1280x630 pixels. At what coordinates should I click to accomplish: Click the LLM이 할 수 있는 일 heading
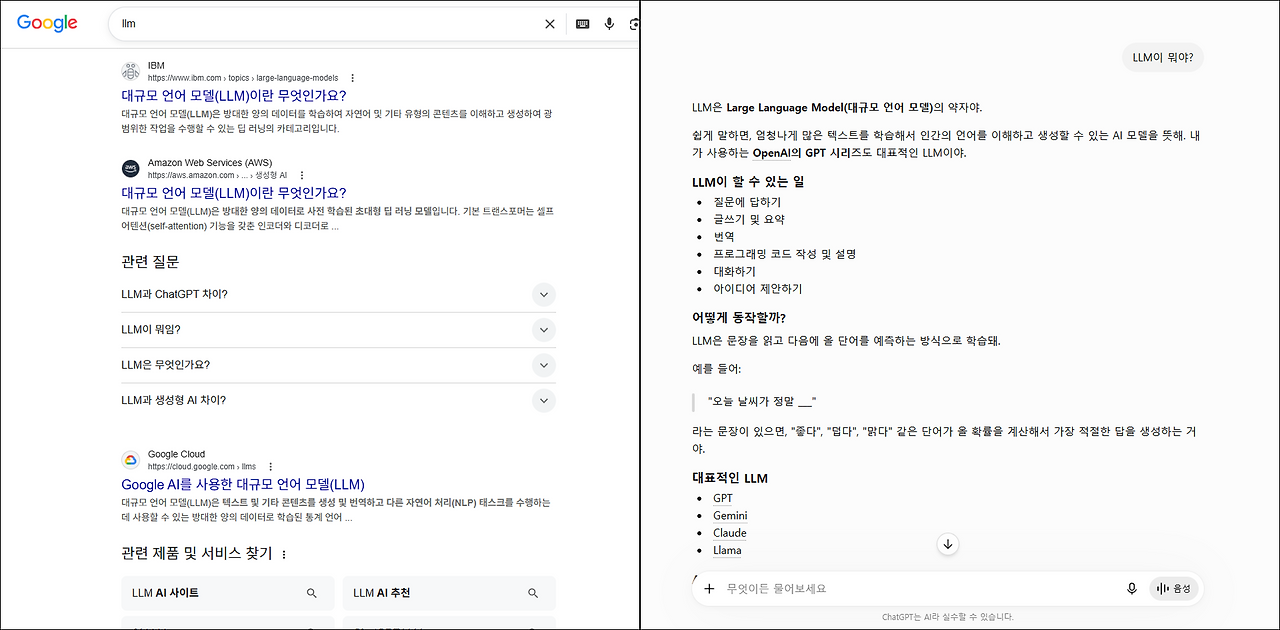click(x=748, y=182)
